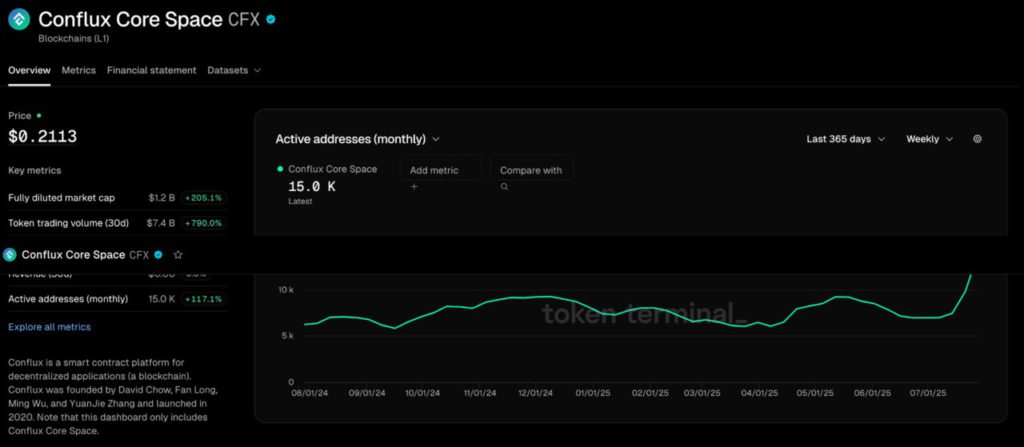Open the Last 365 days range dropdown

coord(845,139)
